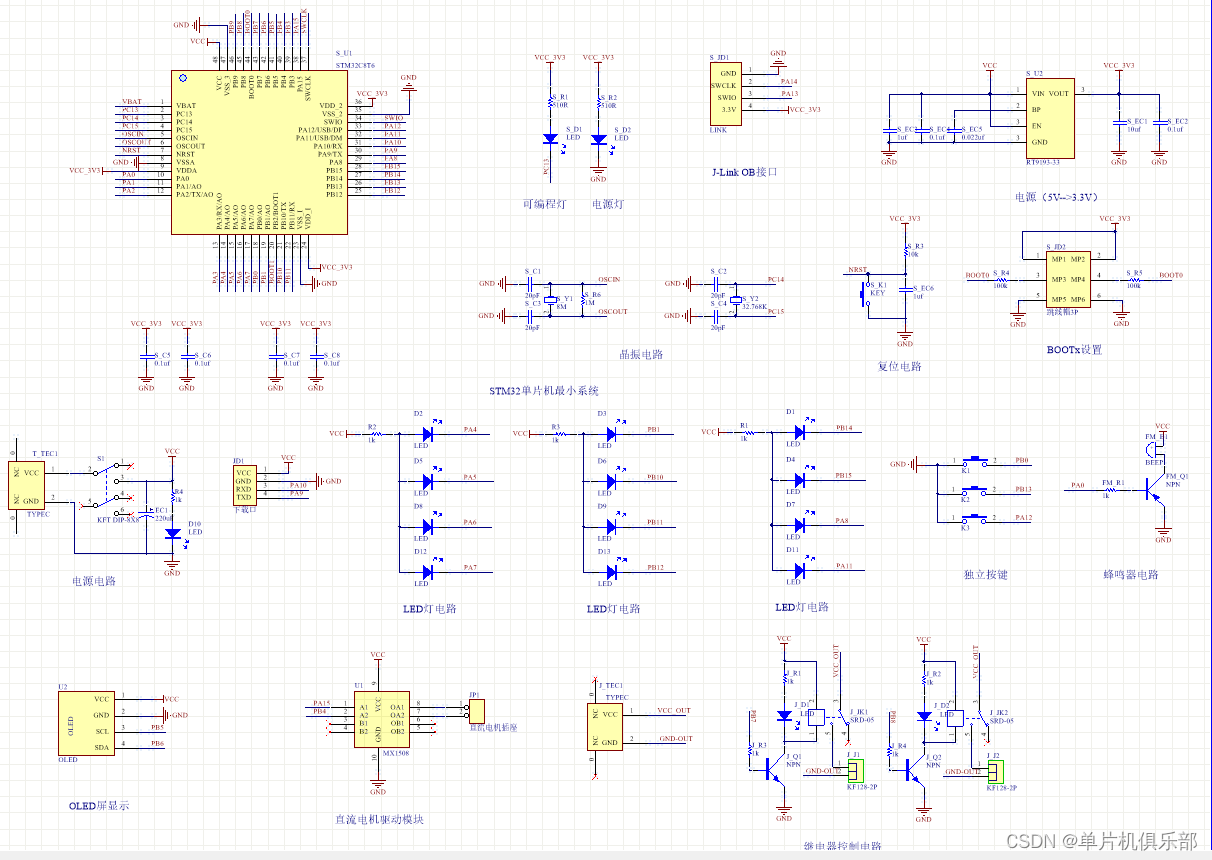Image resolution: width=1212 pixels, height=860 pixels.
Task: Select the green J_J2 KF128-2P terminal
Action: (994, 770)
